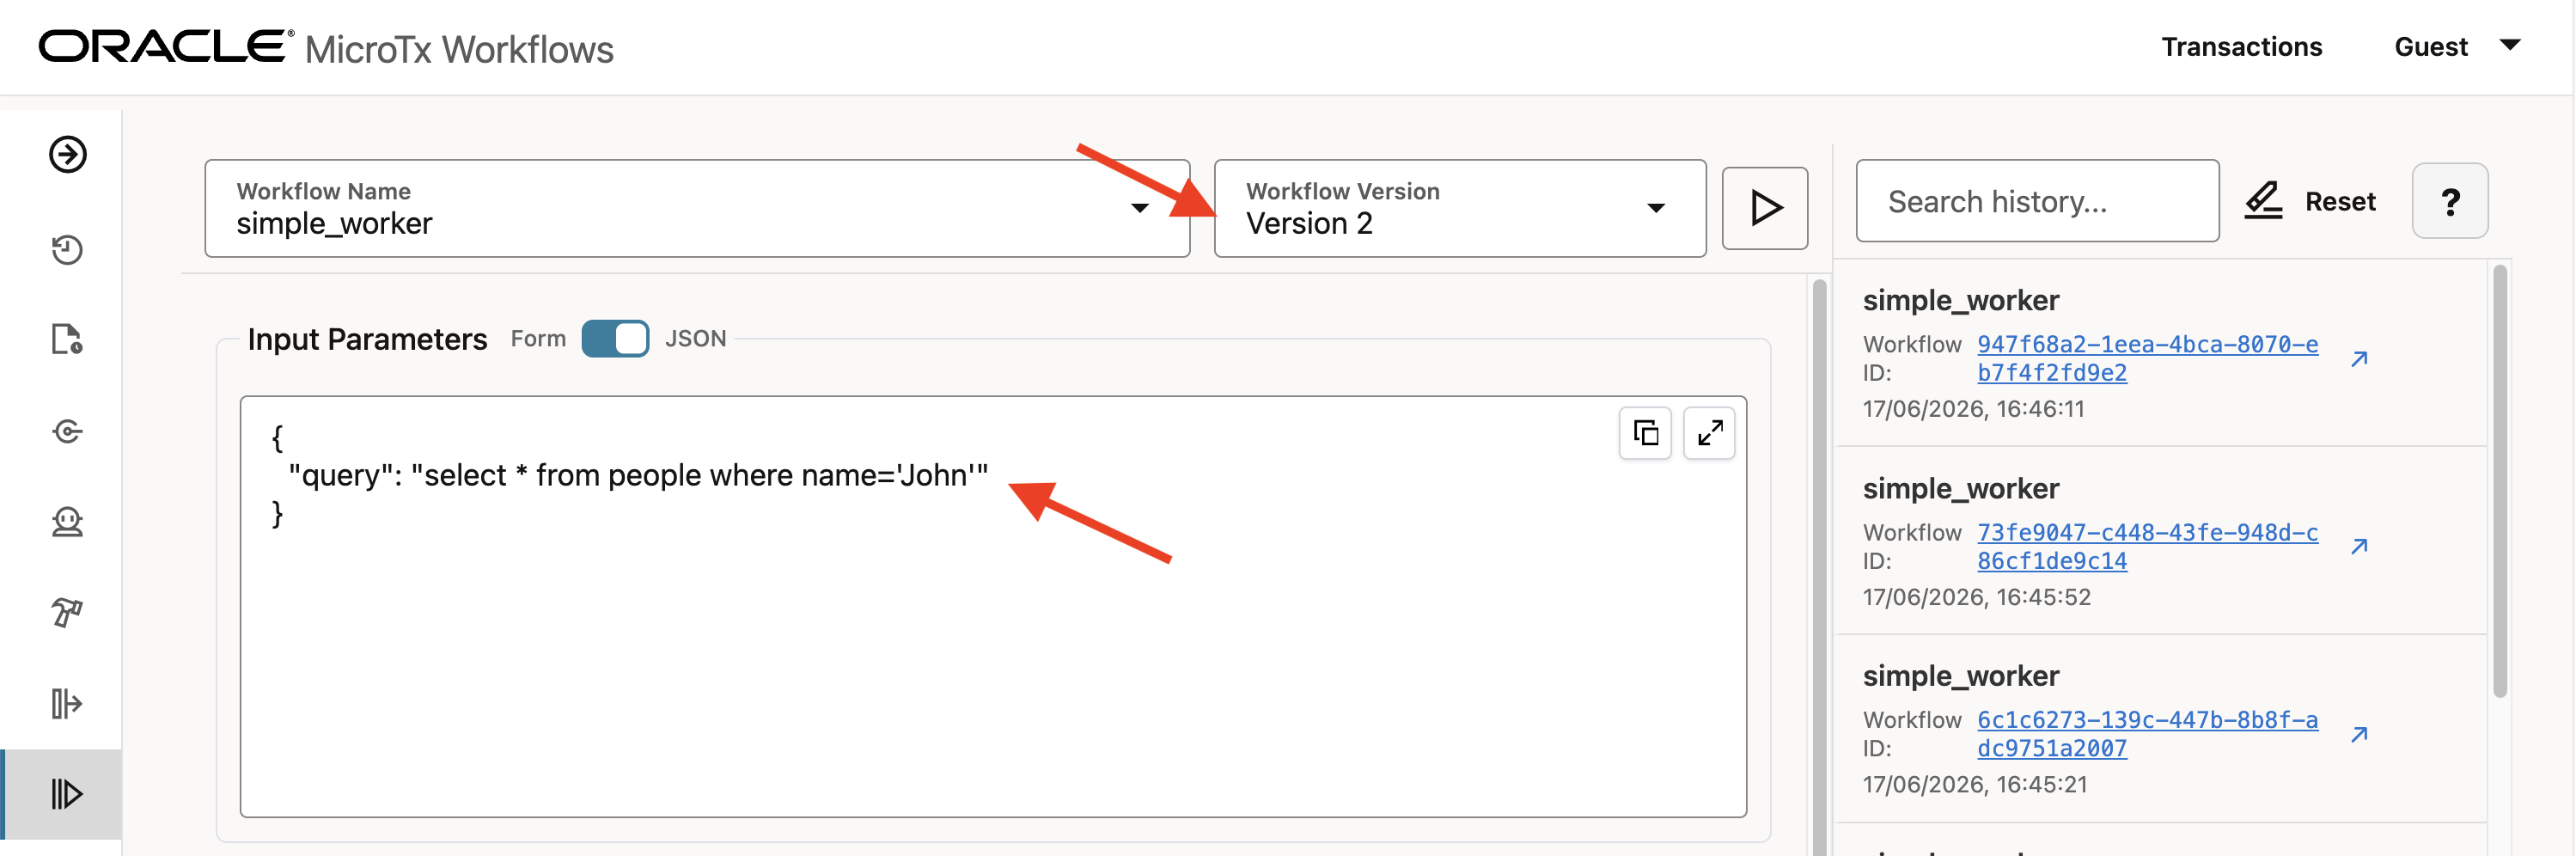Open workflow ID link 6c1c6273-139c-447b
Screen dimensions: 2576x856
2147,734
